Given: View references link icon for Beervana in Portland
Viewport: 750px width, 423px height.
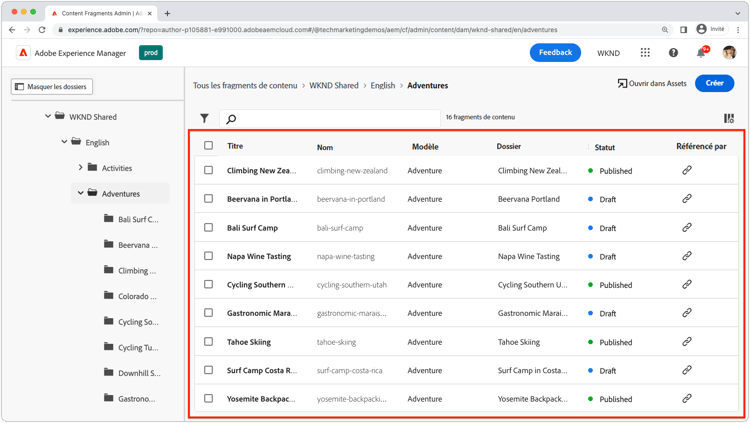Looking at the screenshot, I should click(687, 199).
